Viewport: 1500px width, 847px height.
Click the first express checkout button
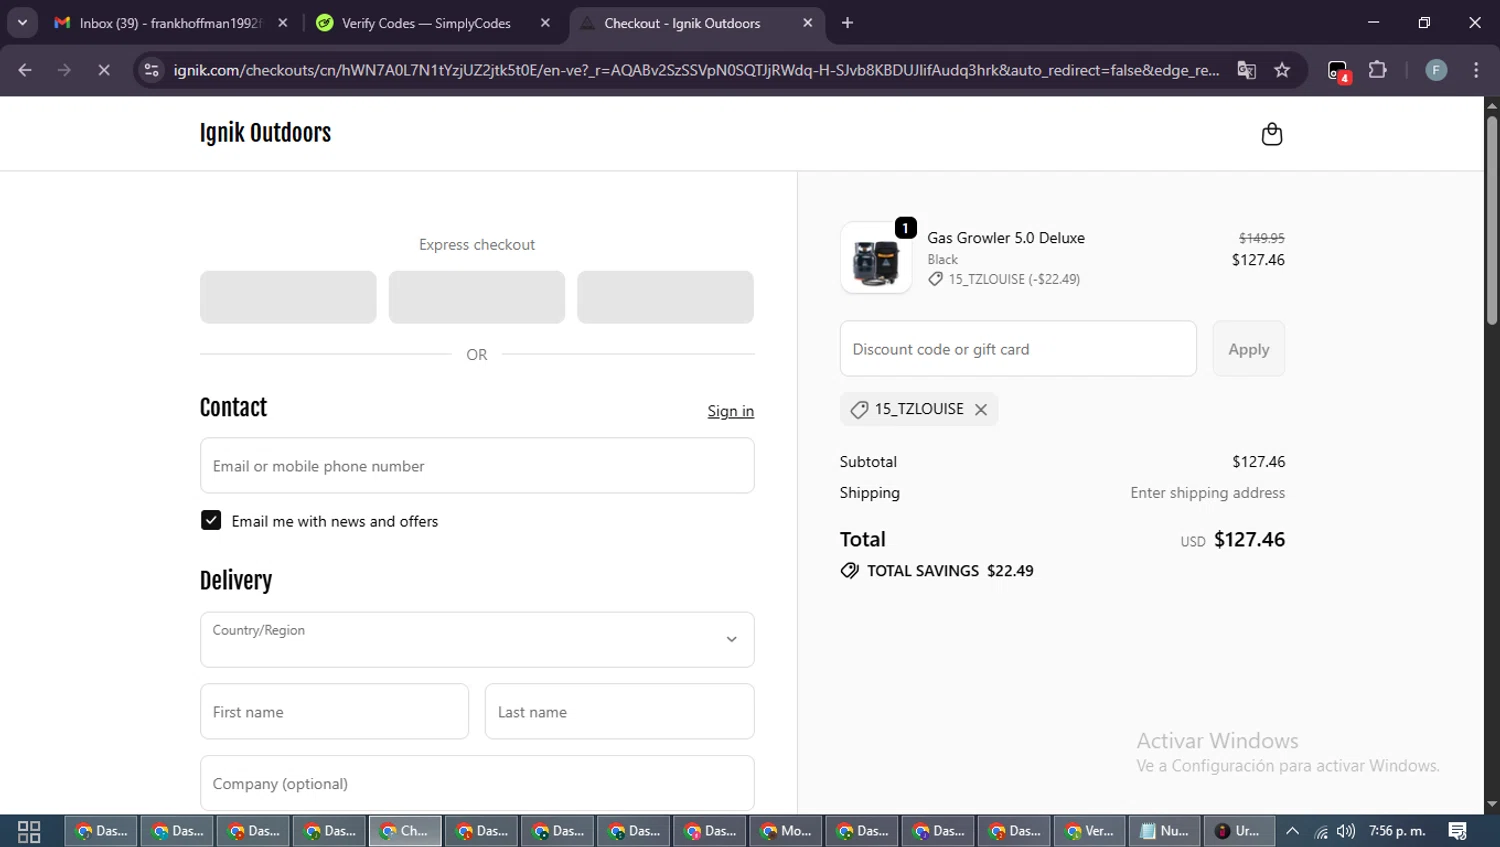288,297
